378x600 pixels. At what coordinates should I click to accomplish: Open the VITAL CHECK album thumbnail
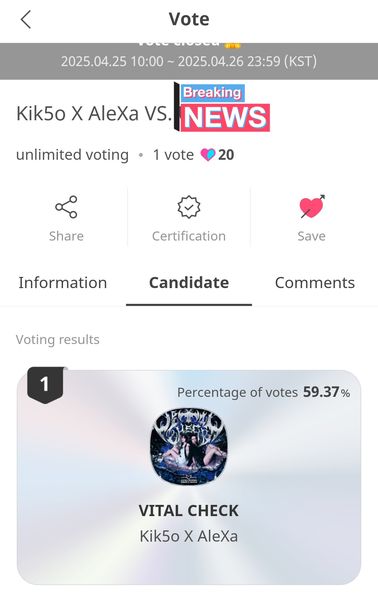click(x=189, y=447)
